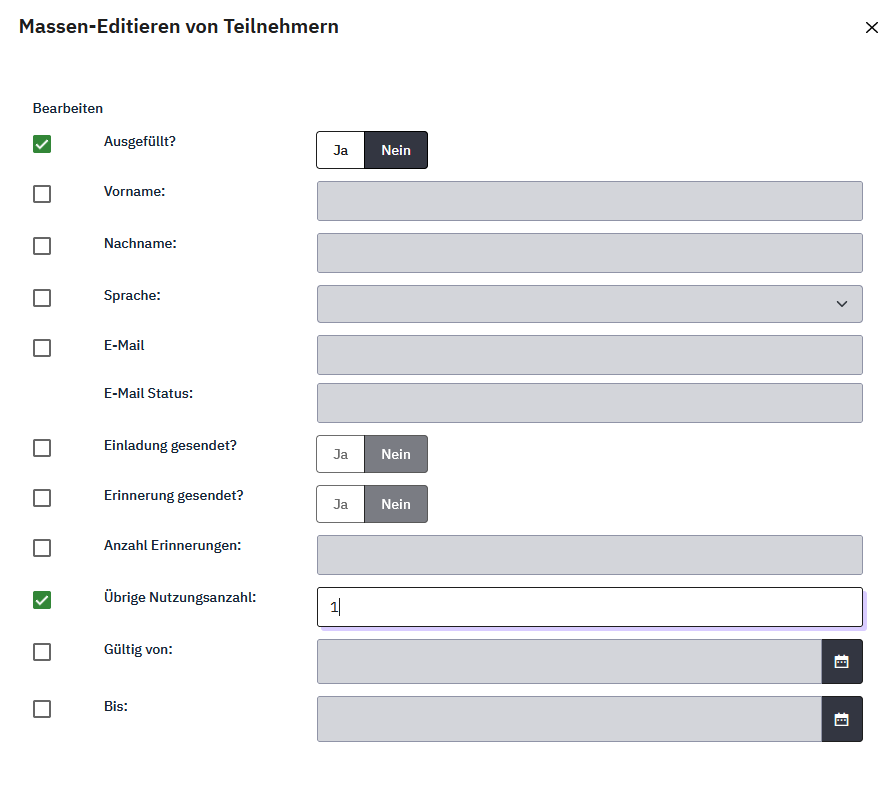882x799 pixels.
Task: Click into Übrige Nutzungsanzahl input field
Action: point(589,607)
